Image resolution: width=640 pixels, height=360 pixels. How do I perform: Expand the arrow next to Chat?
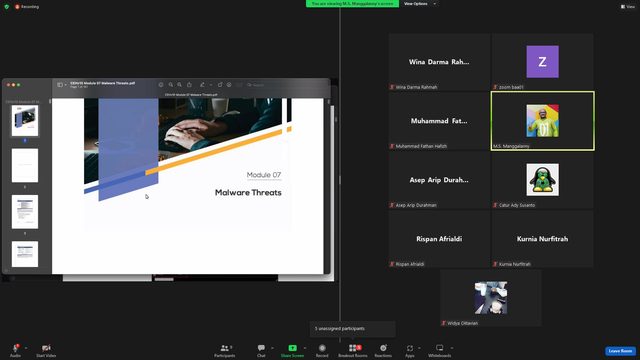(x=272, y=348)
